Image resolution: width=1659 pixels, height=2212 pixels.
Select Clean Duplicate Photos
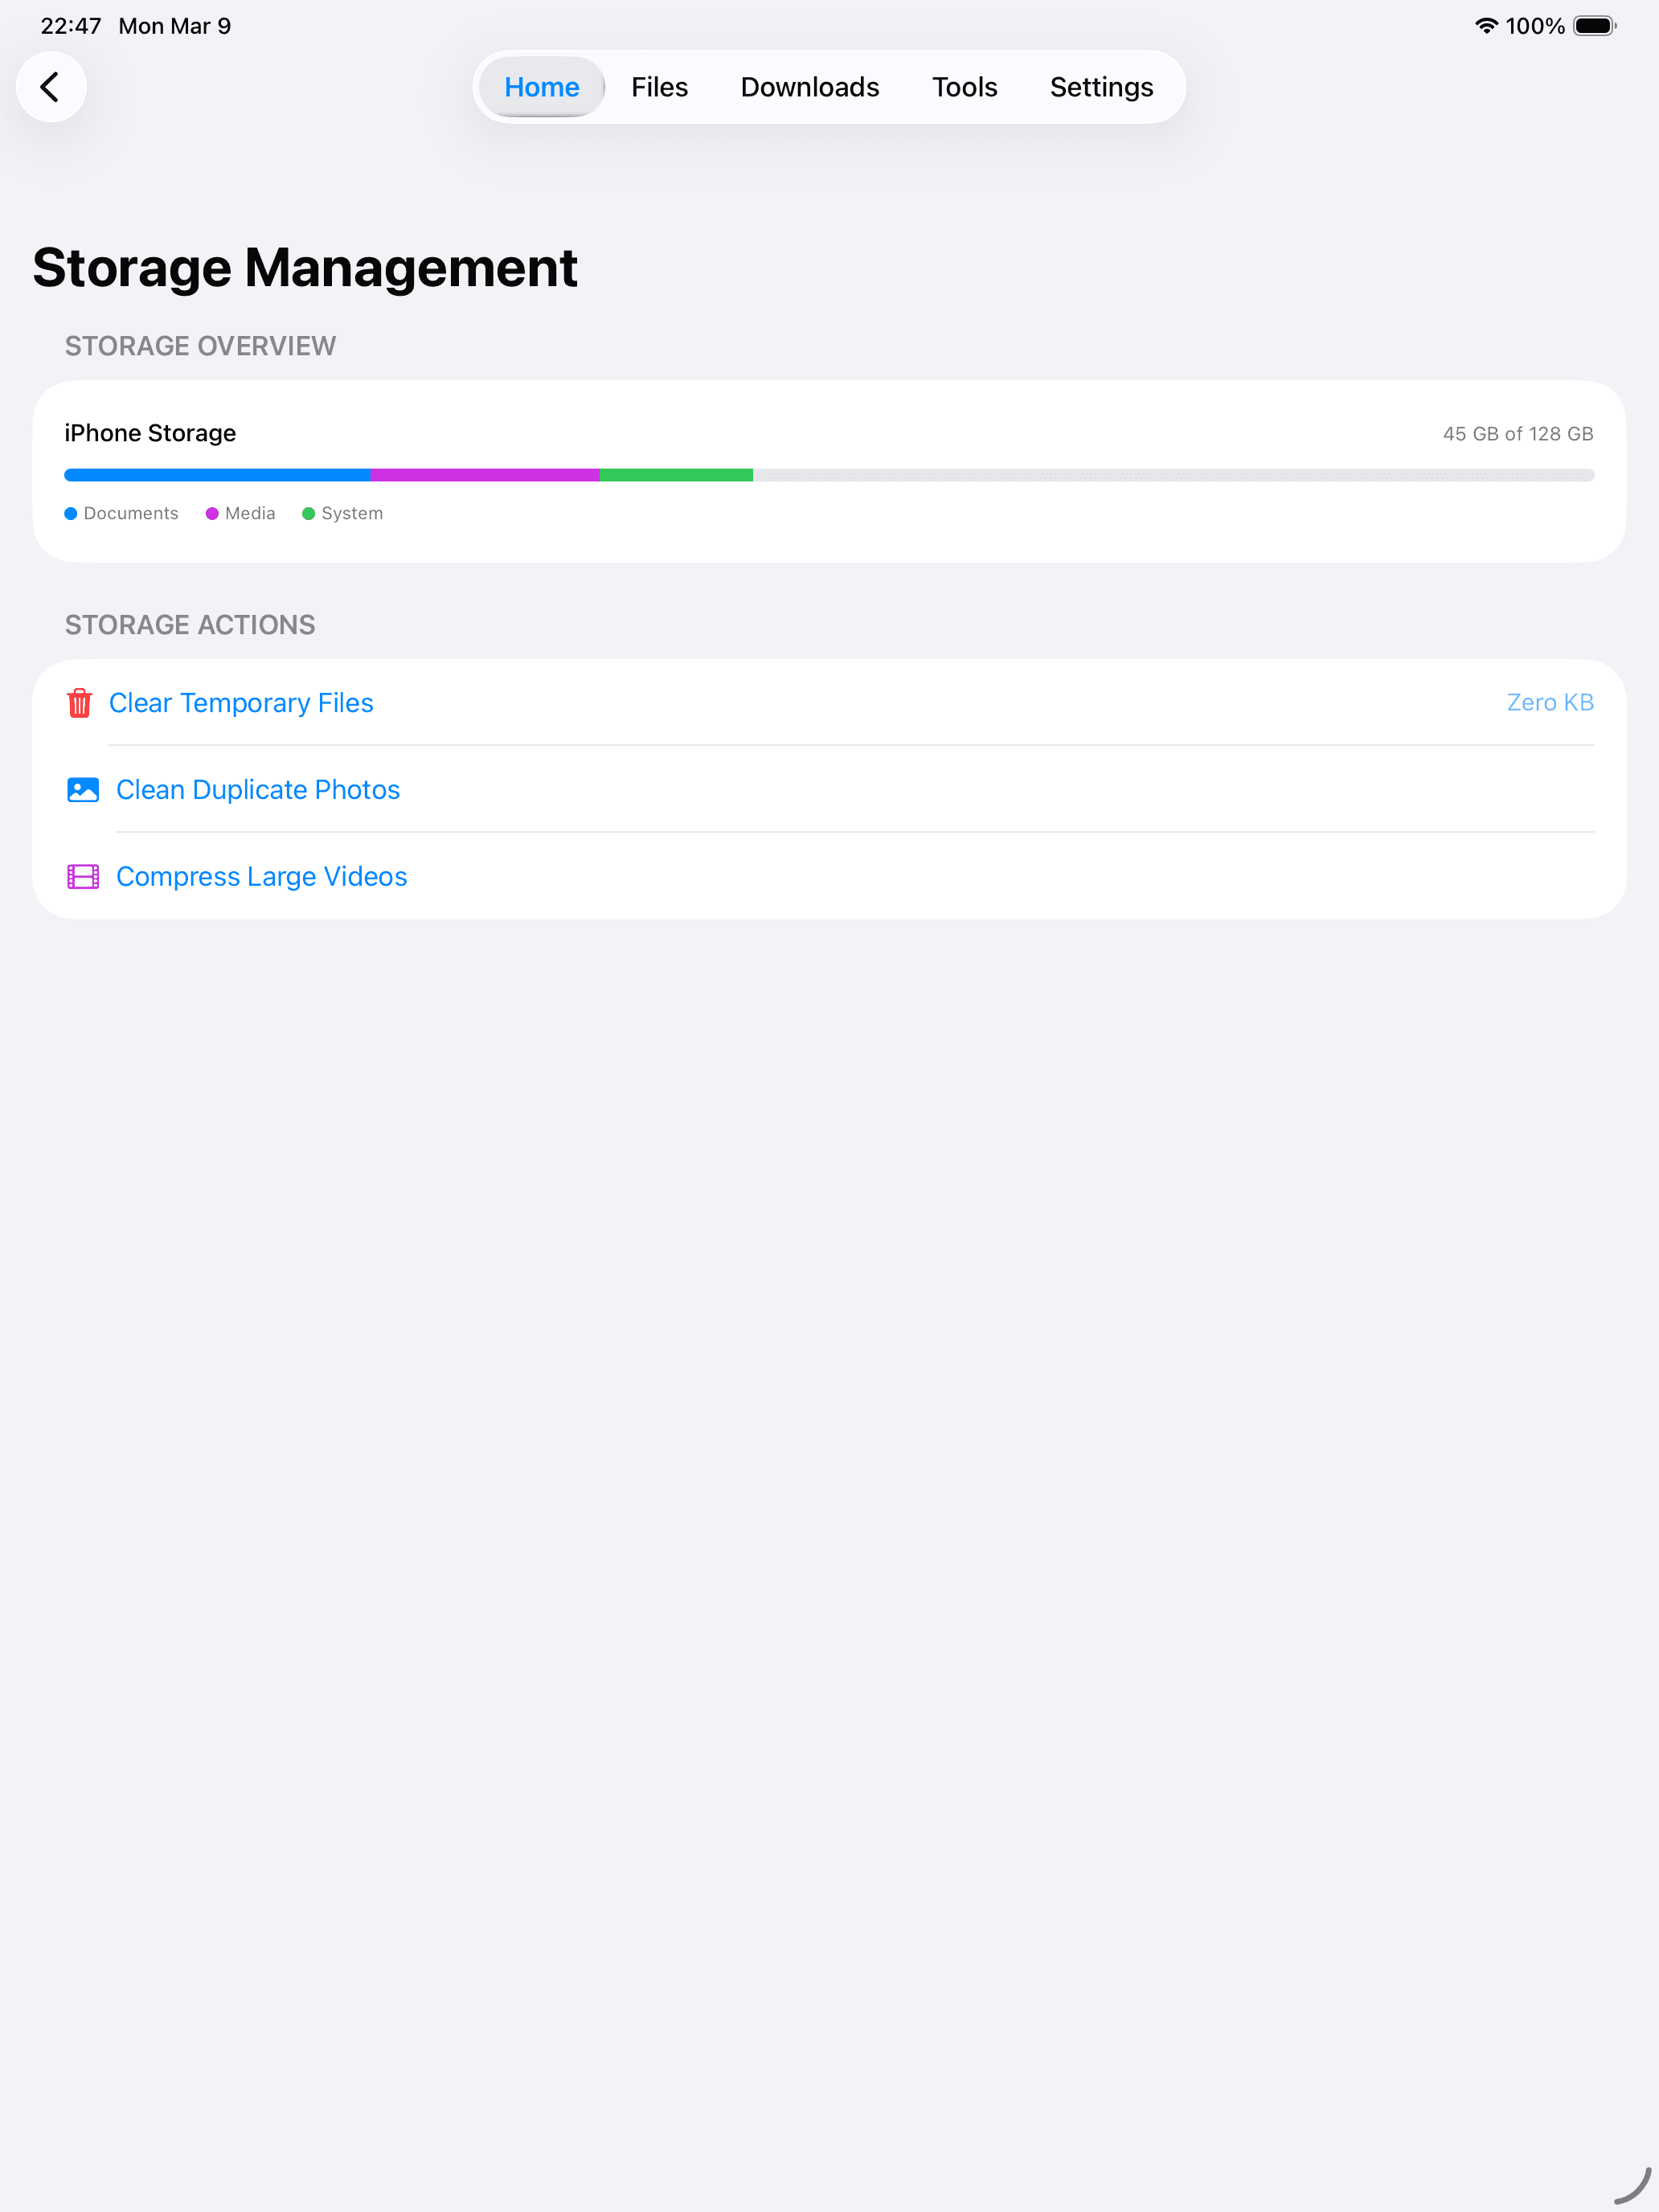[x=258, y=789]
